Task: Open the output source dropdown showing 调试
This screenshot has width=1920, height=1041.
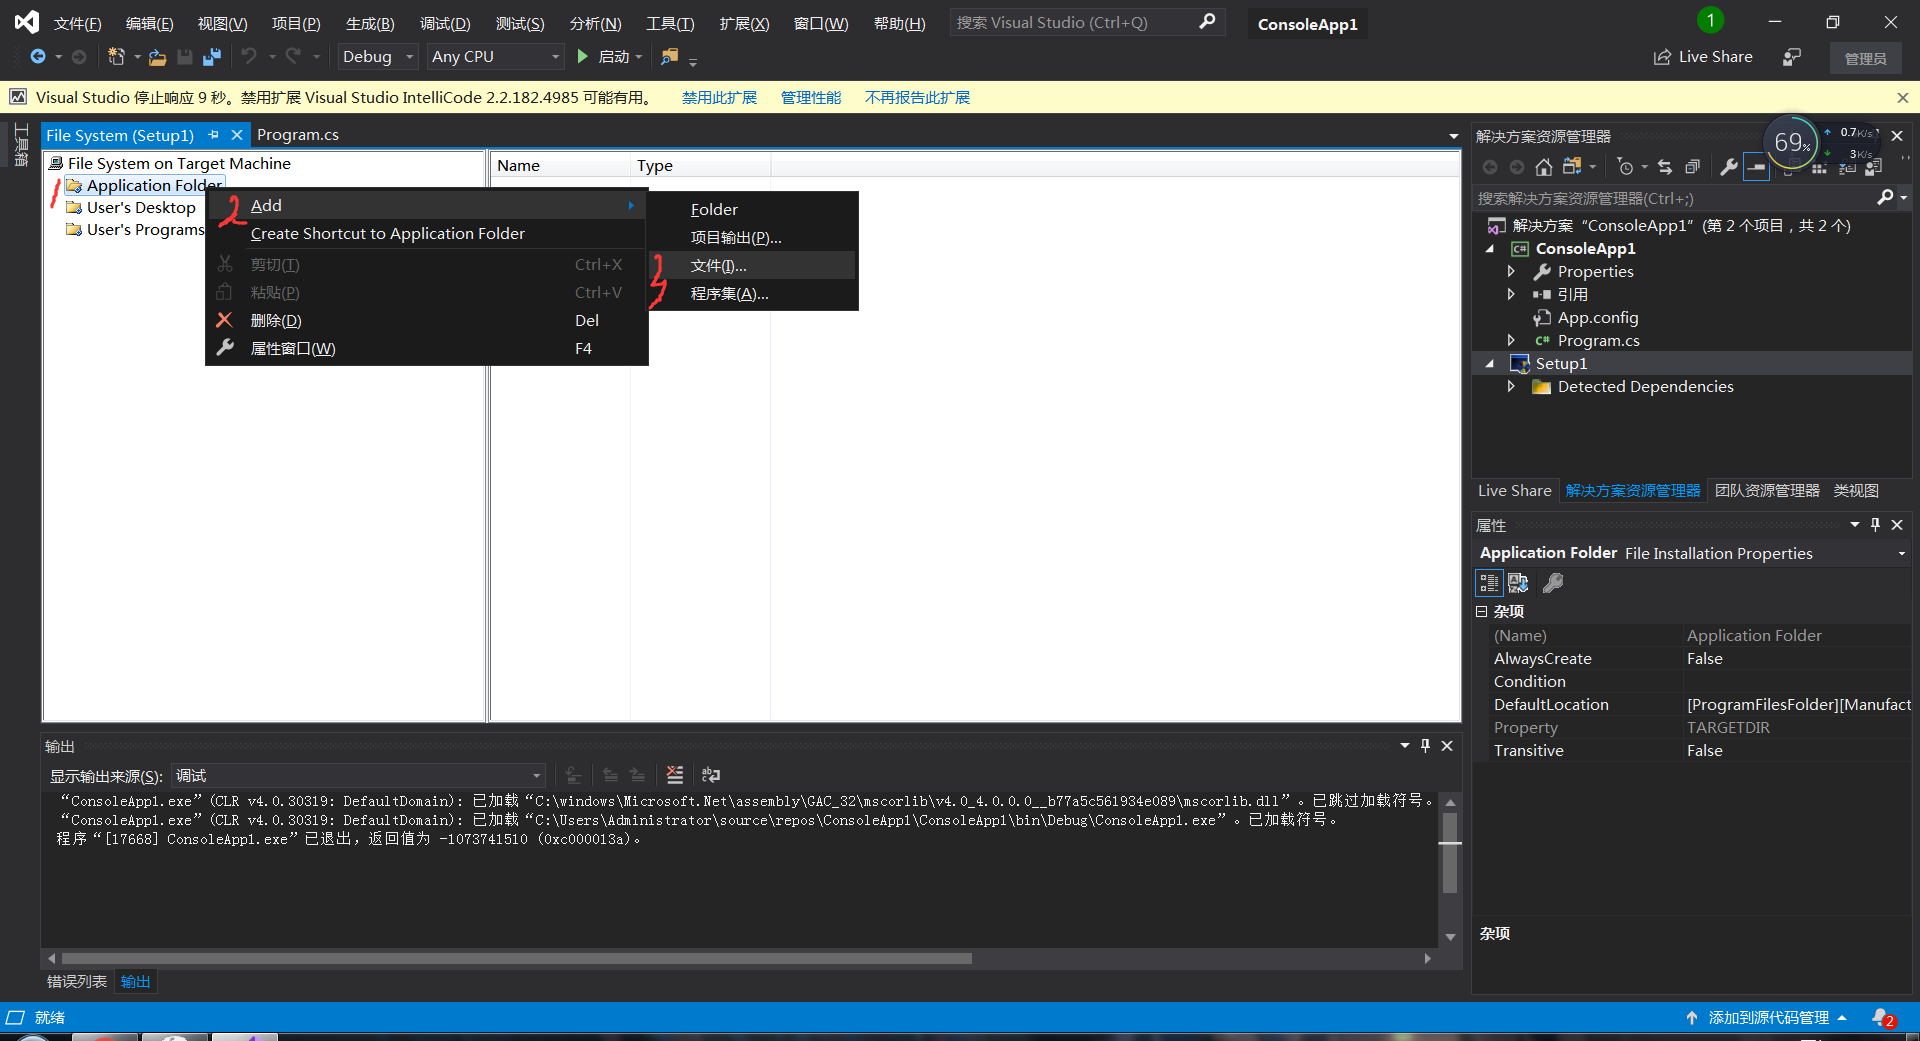Action: [x=359, y=776]
